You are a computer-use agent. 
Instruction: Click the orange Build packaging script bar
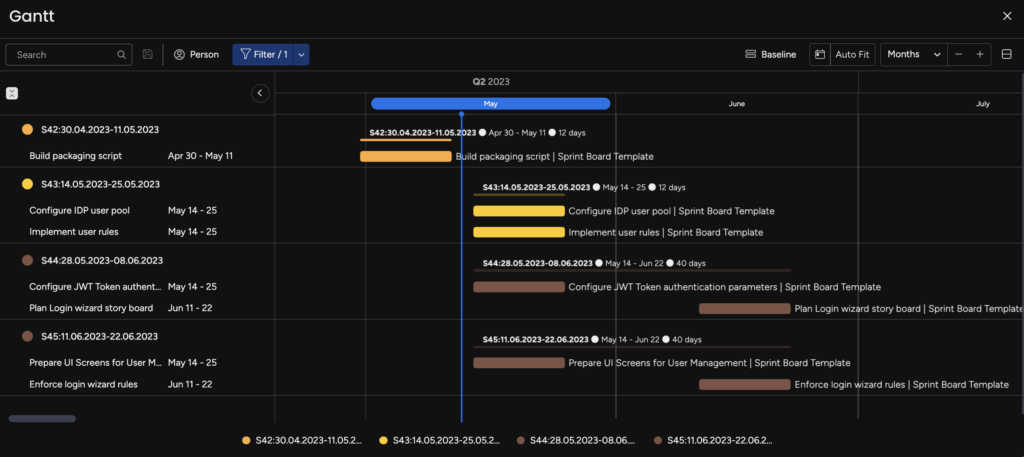tap(405, 156)
